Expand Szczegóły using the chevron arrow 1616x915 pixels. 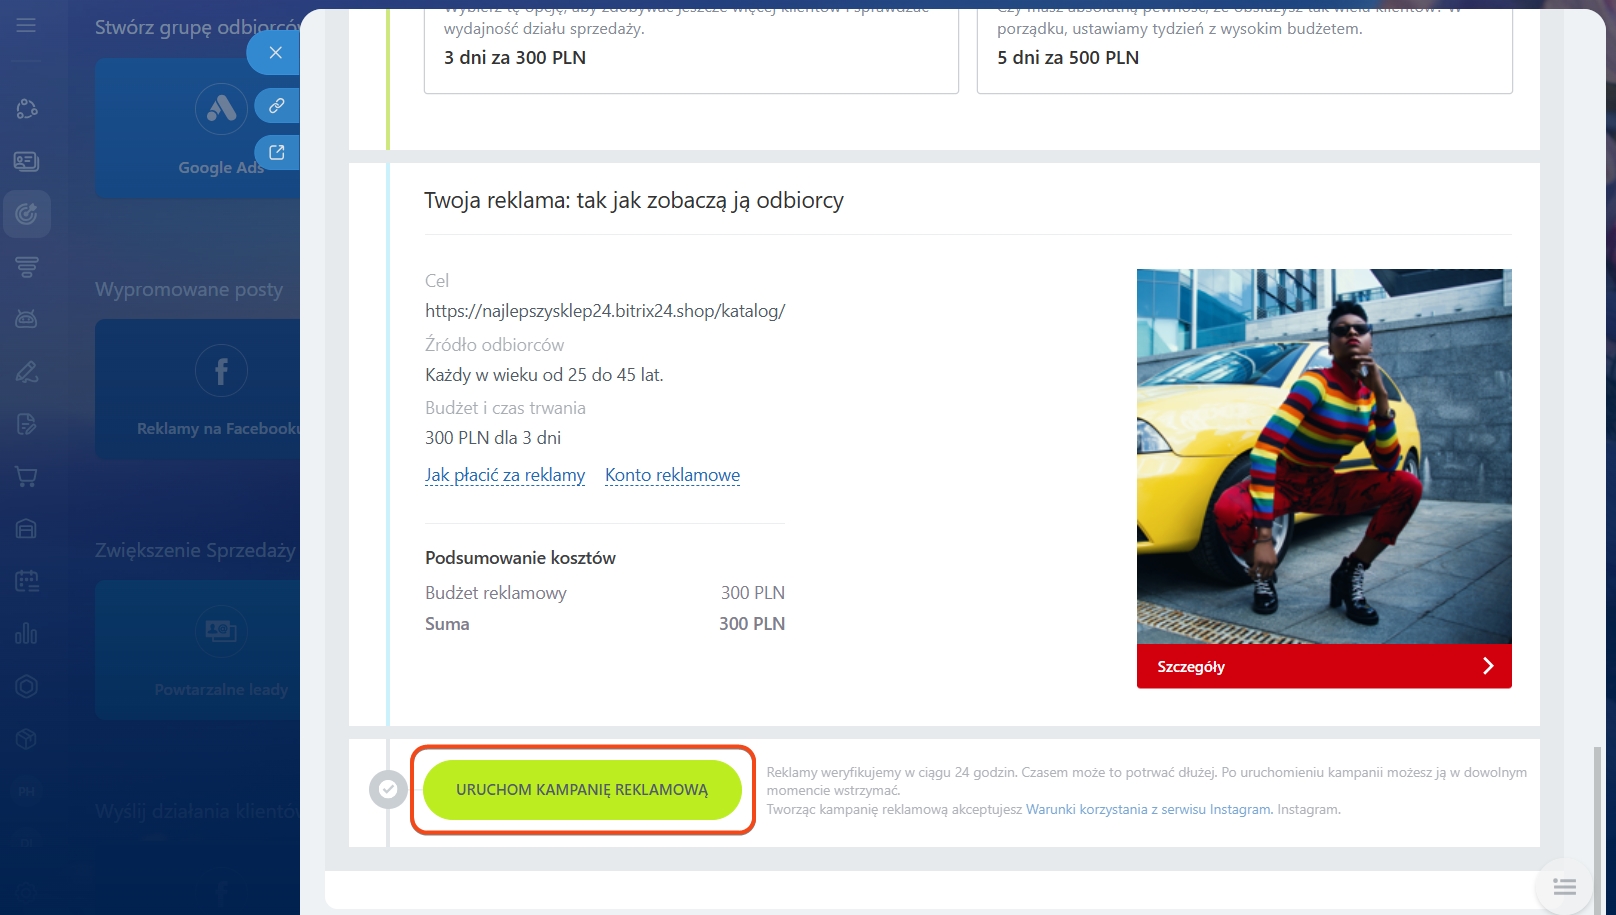[1487, 666]
